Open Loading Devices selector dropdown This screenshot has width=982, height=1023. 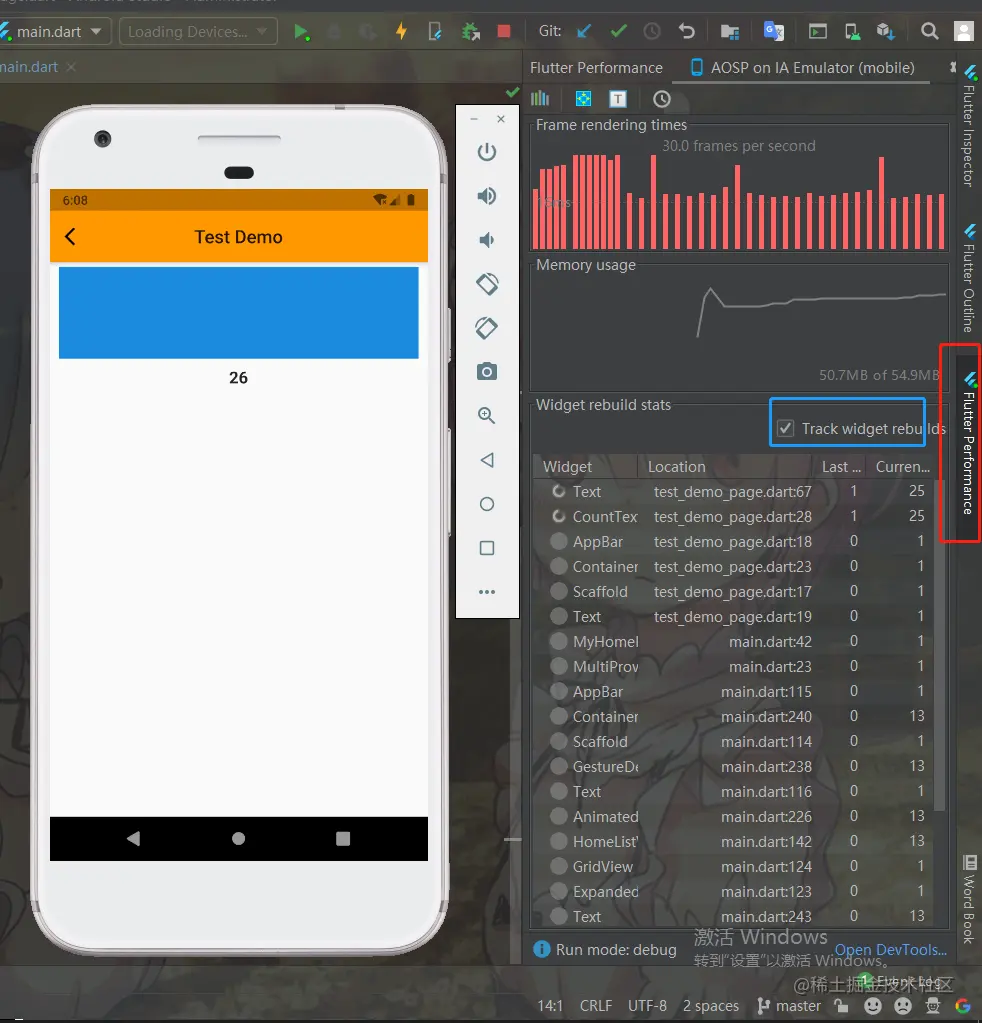[x=198, y=31]
